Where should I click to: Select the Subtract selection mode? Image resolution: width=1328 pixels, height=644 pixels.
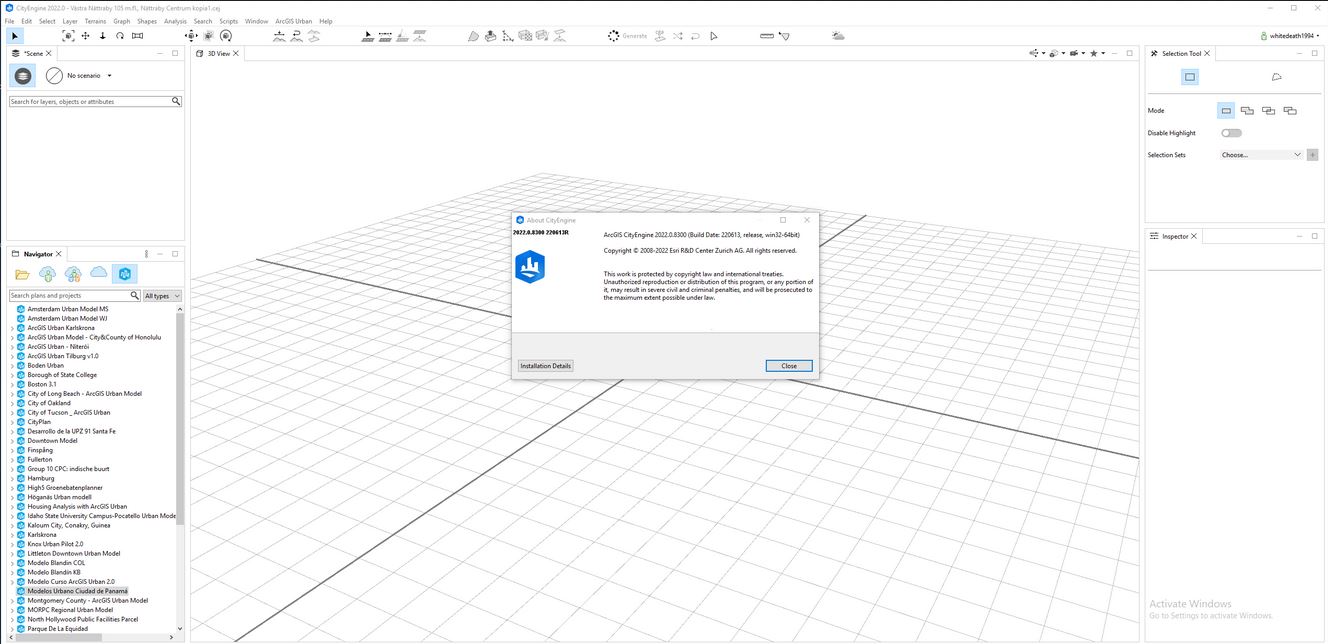click(1269, 110)
